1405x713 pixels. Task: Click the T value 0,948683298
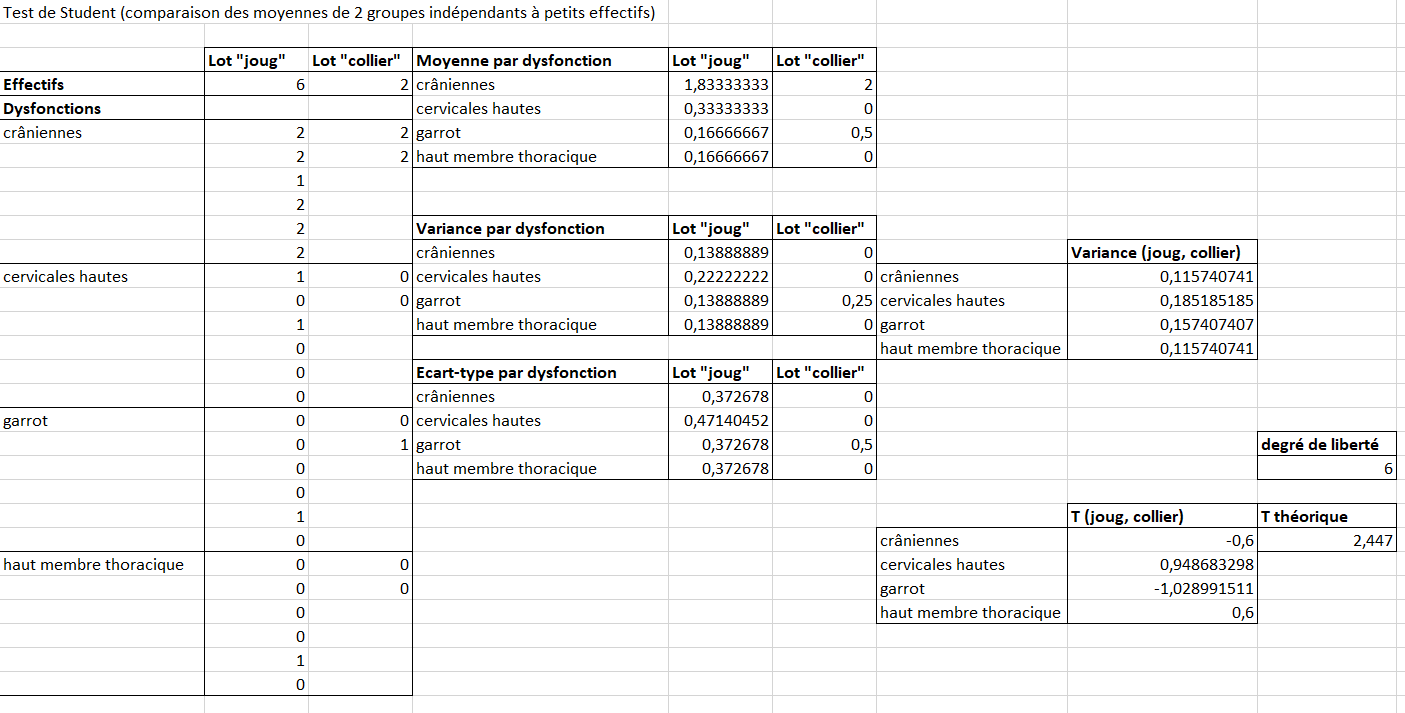(x=1161, y=565)
